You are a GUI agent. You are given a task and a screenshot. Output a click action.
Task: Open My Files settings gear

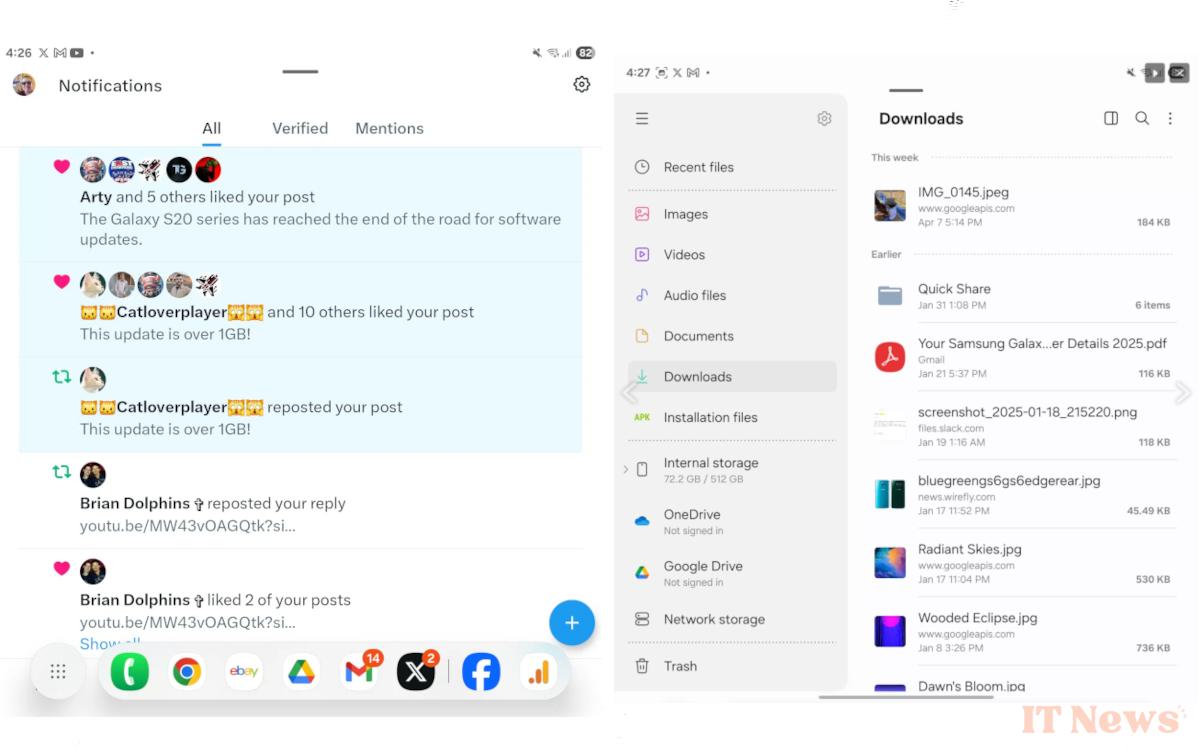pyautogui.click(x=824, y=118)
